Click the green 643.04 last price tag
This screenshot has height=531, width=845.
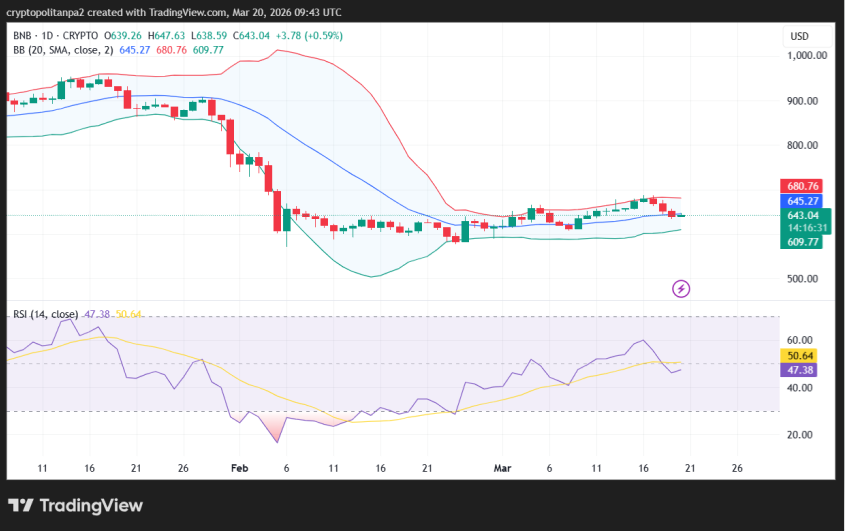(800, 215)
